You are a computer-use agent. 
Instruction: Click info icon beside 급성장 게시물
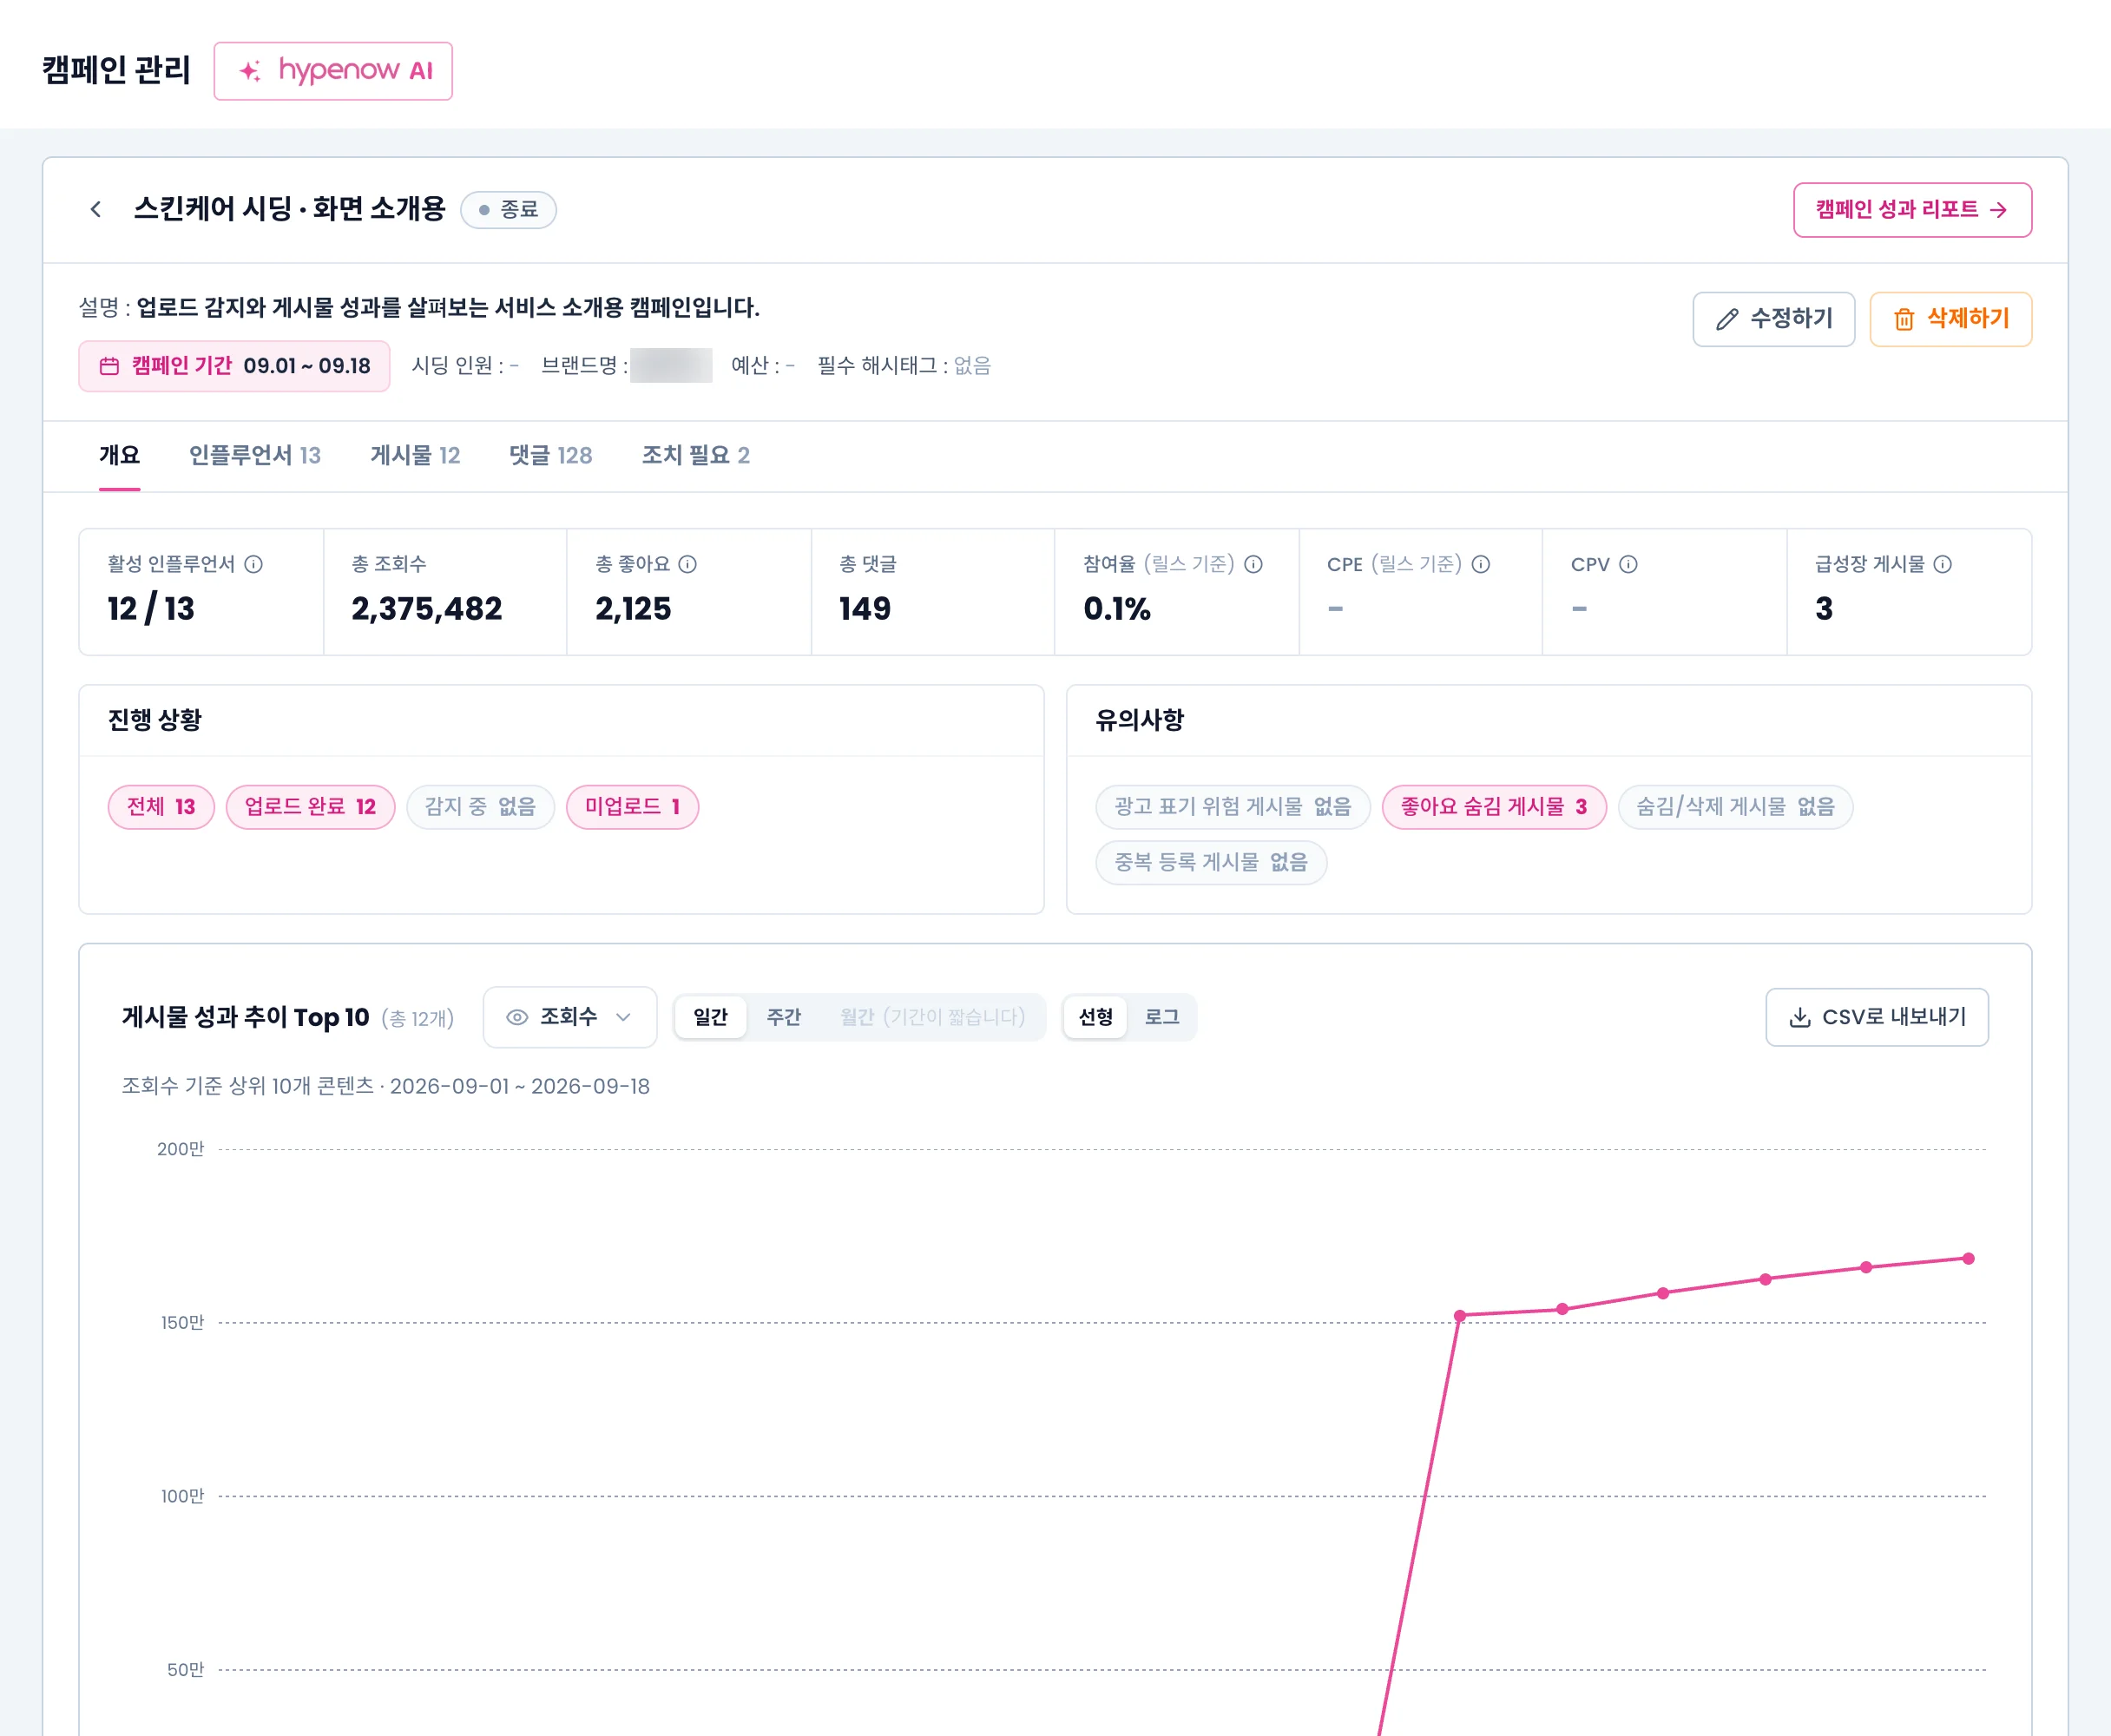click(1942, 564)
